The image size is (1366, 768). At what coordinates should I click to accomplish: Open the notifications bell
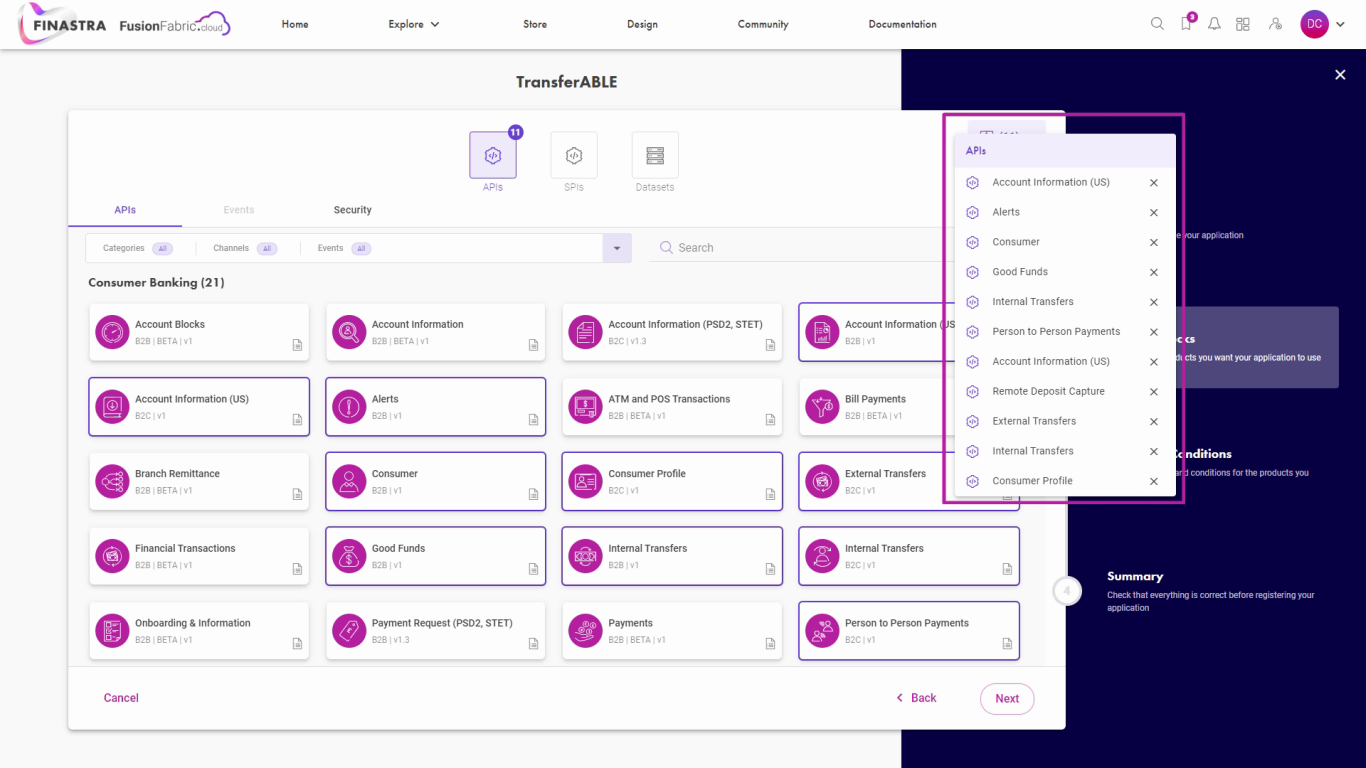(x=1214, y=24)
